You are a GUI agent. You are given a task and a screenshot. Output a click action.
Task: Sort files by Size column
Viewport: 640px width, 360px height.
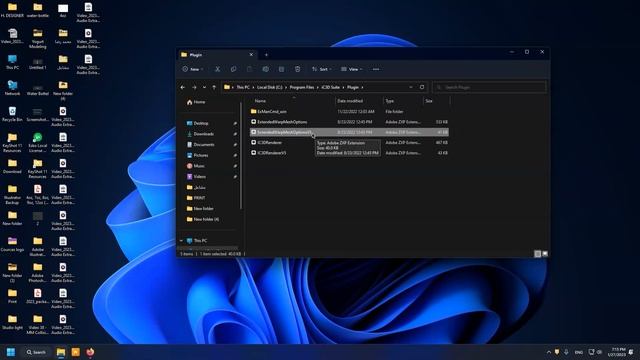click(x=429, y=101)
